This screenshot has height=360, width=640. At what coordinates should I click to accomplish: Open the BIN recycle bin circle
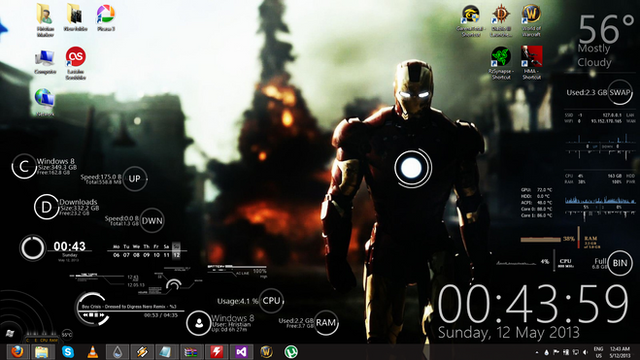[620, 263]
